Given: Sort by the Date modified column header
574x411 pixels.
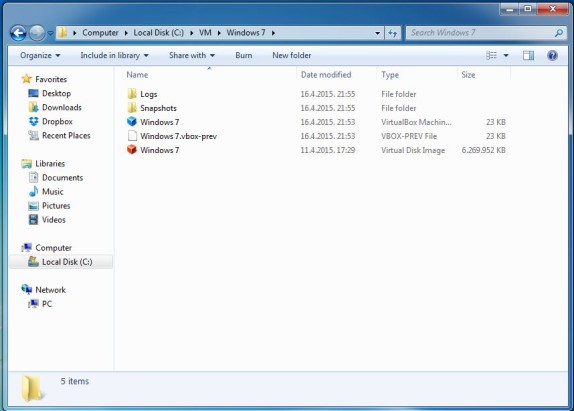Looking at the screenshot, I should coord(326,75).
